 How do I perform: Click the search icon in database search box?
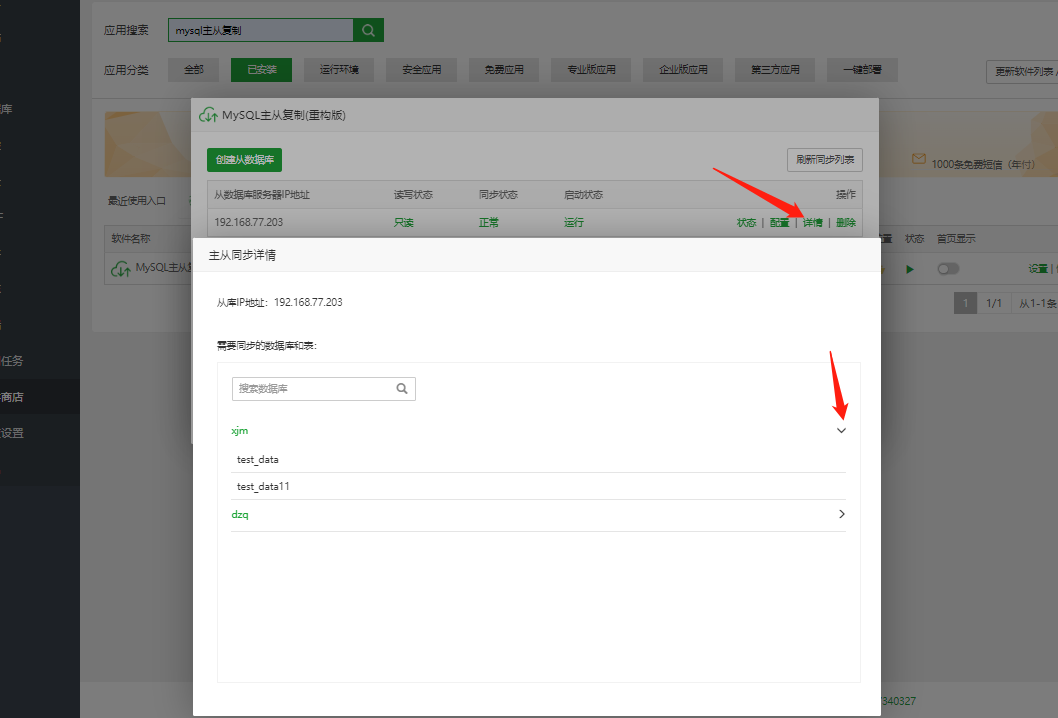pos(402,389)
